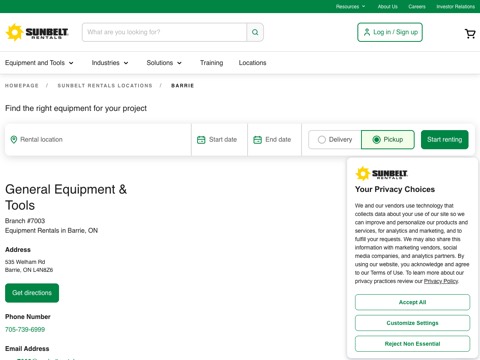Click the Rental location input field
Screen dimensions: 480x360
tap(98, 140)
